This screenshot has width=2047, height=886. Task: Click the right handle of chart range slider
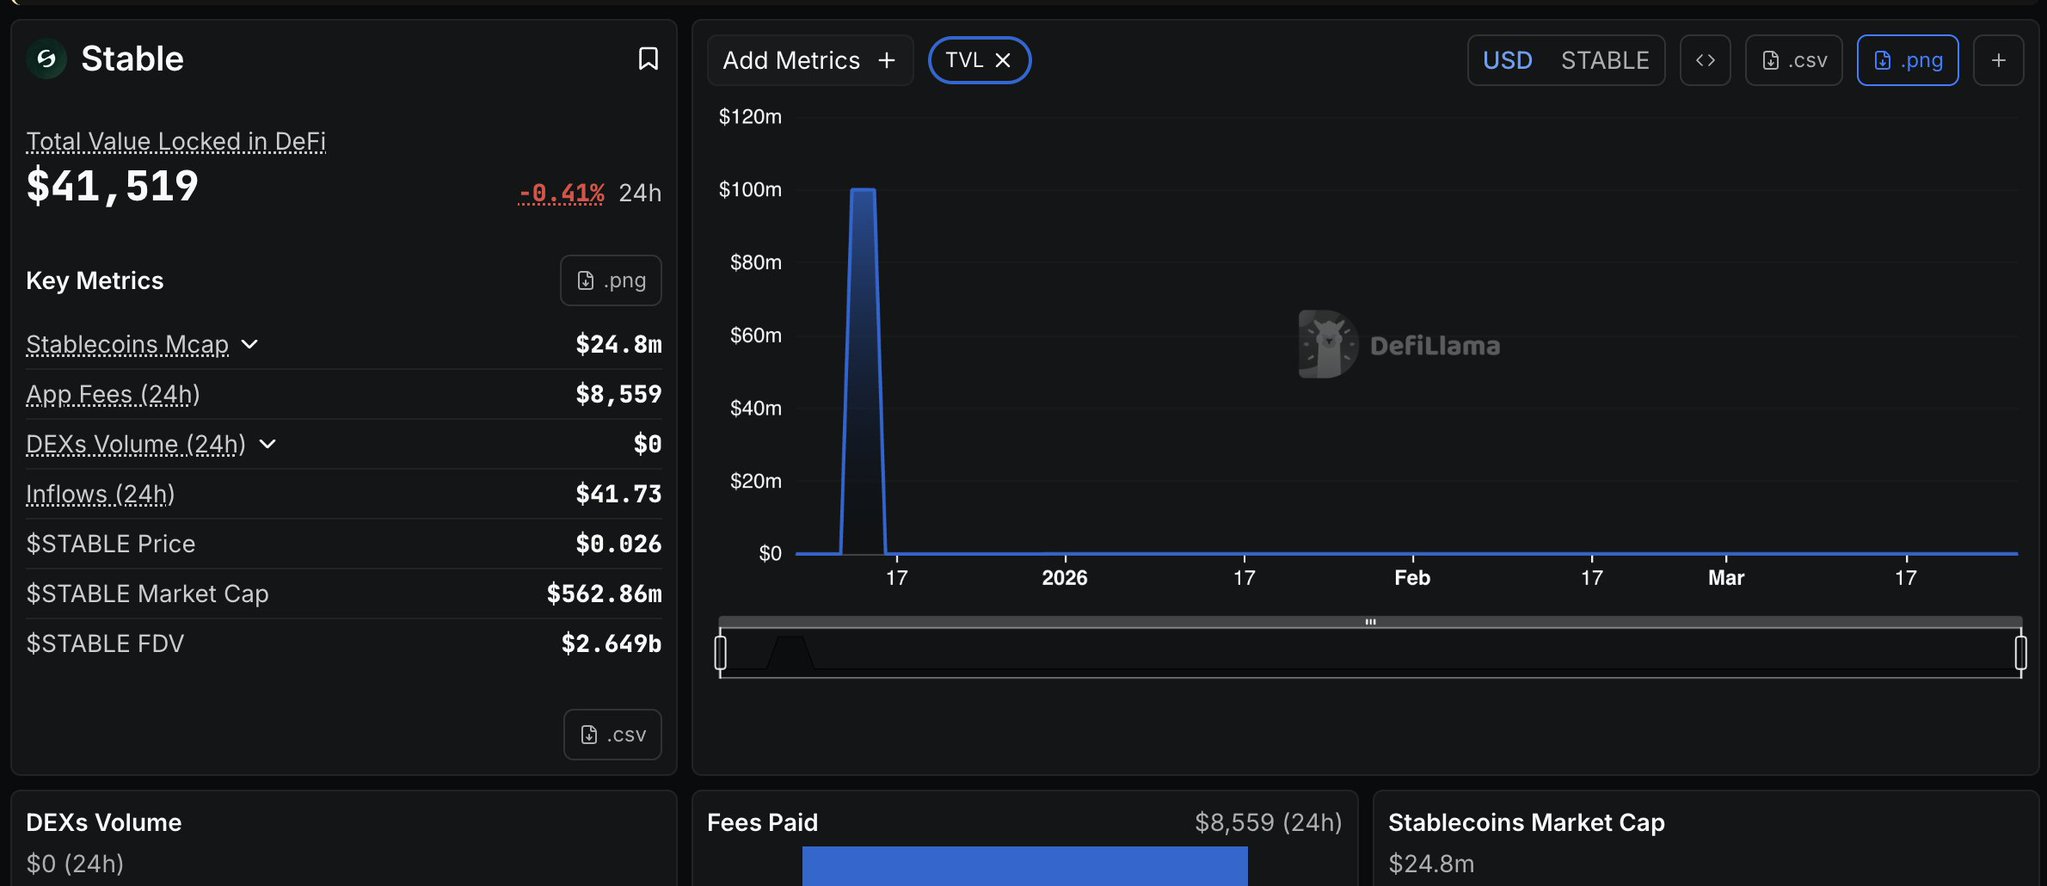tap(2020, 653)
